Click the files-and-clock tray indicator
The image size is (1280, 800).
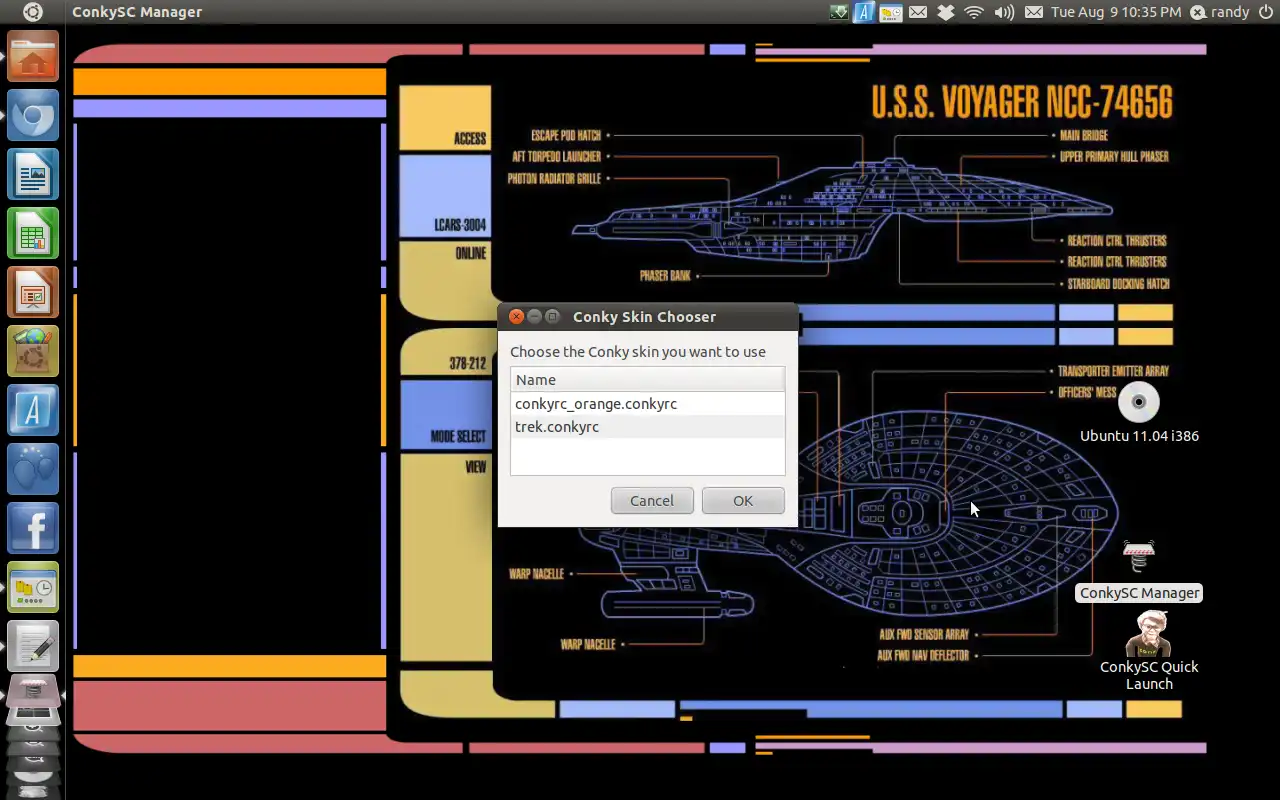click(890, 12)
